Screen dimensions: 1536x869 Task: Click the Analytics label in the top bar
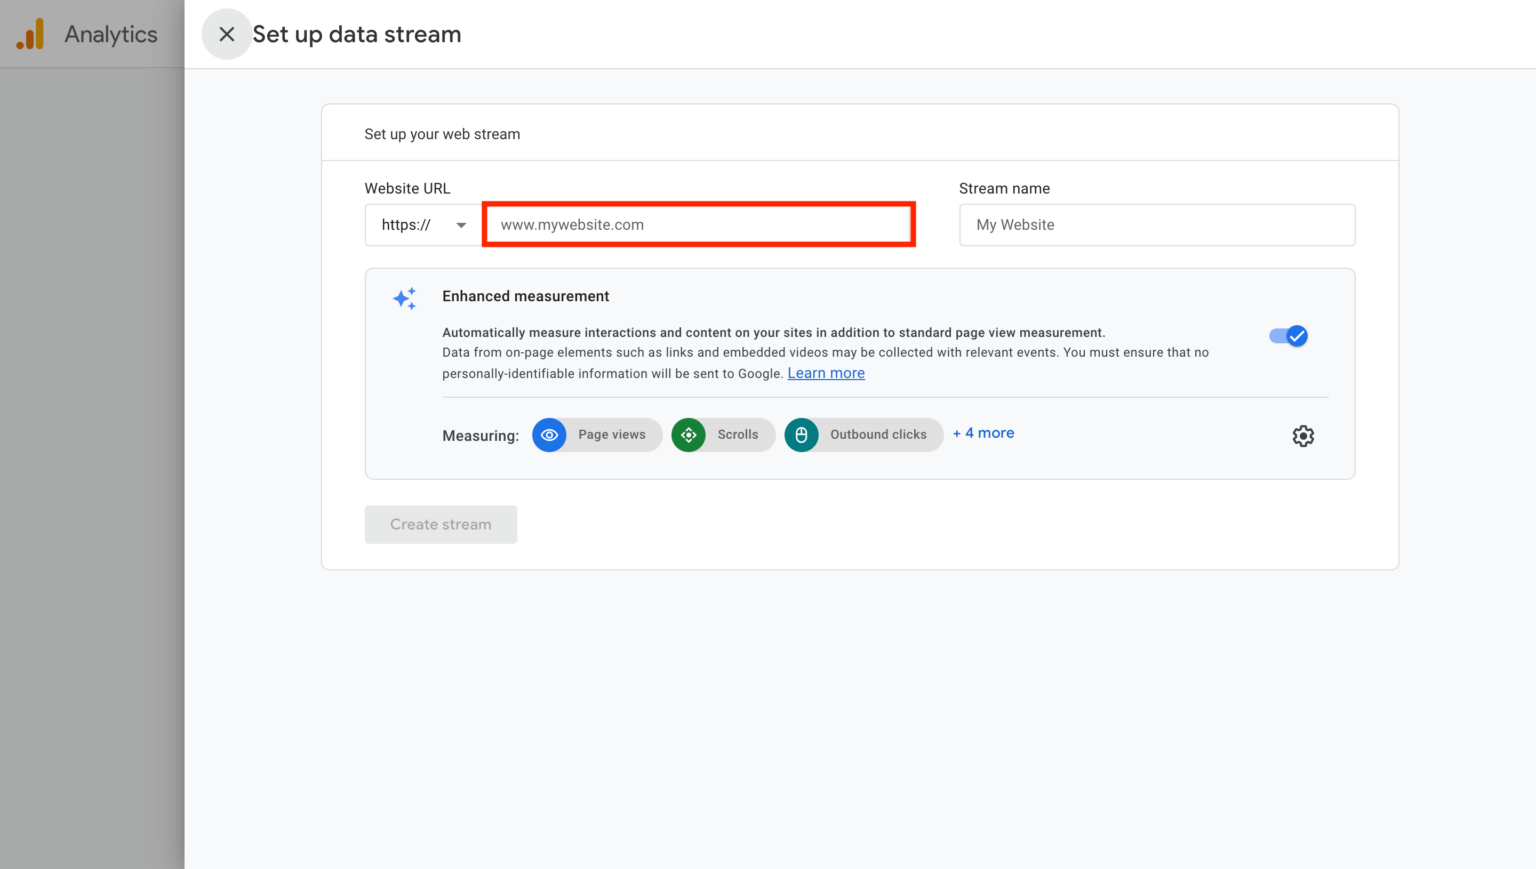point(110,33)
